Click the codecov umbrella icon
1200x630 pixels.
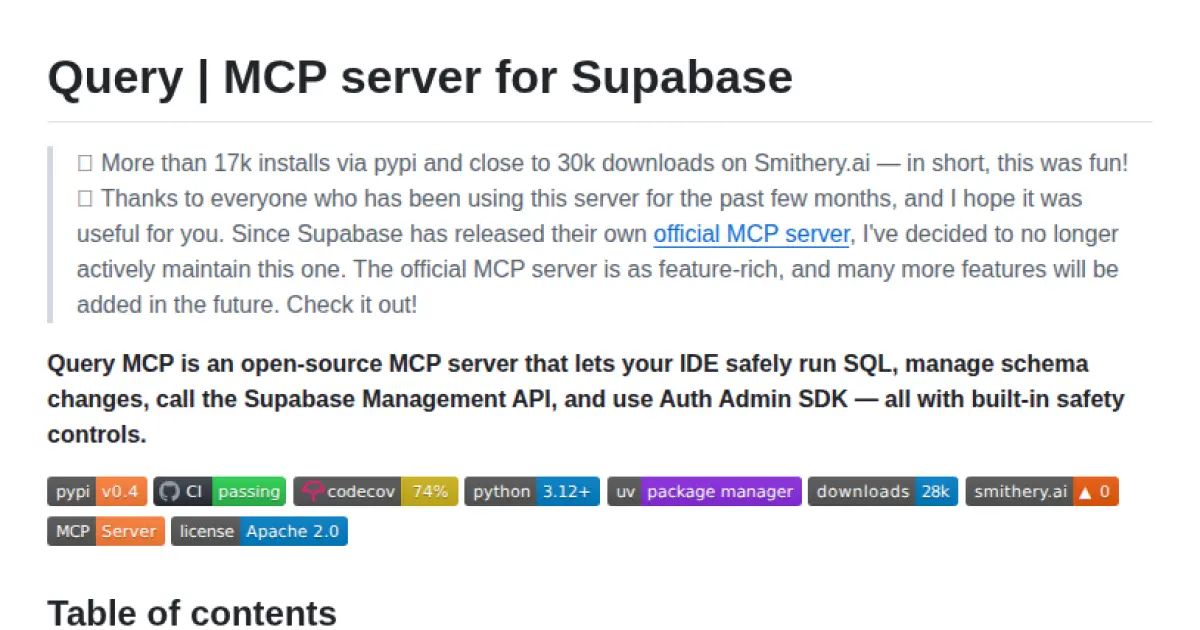312,491
